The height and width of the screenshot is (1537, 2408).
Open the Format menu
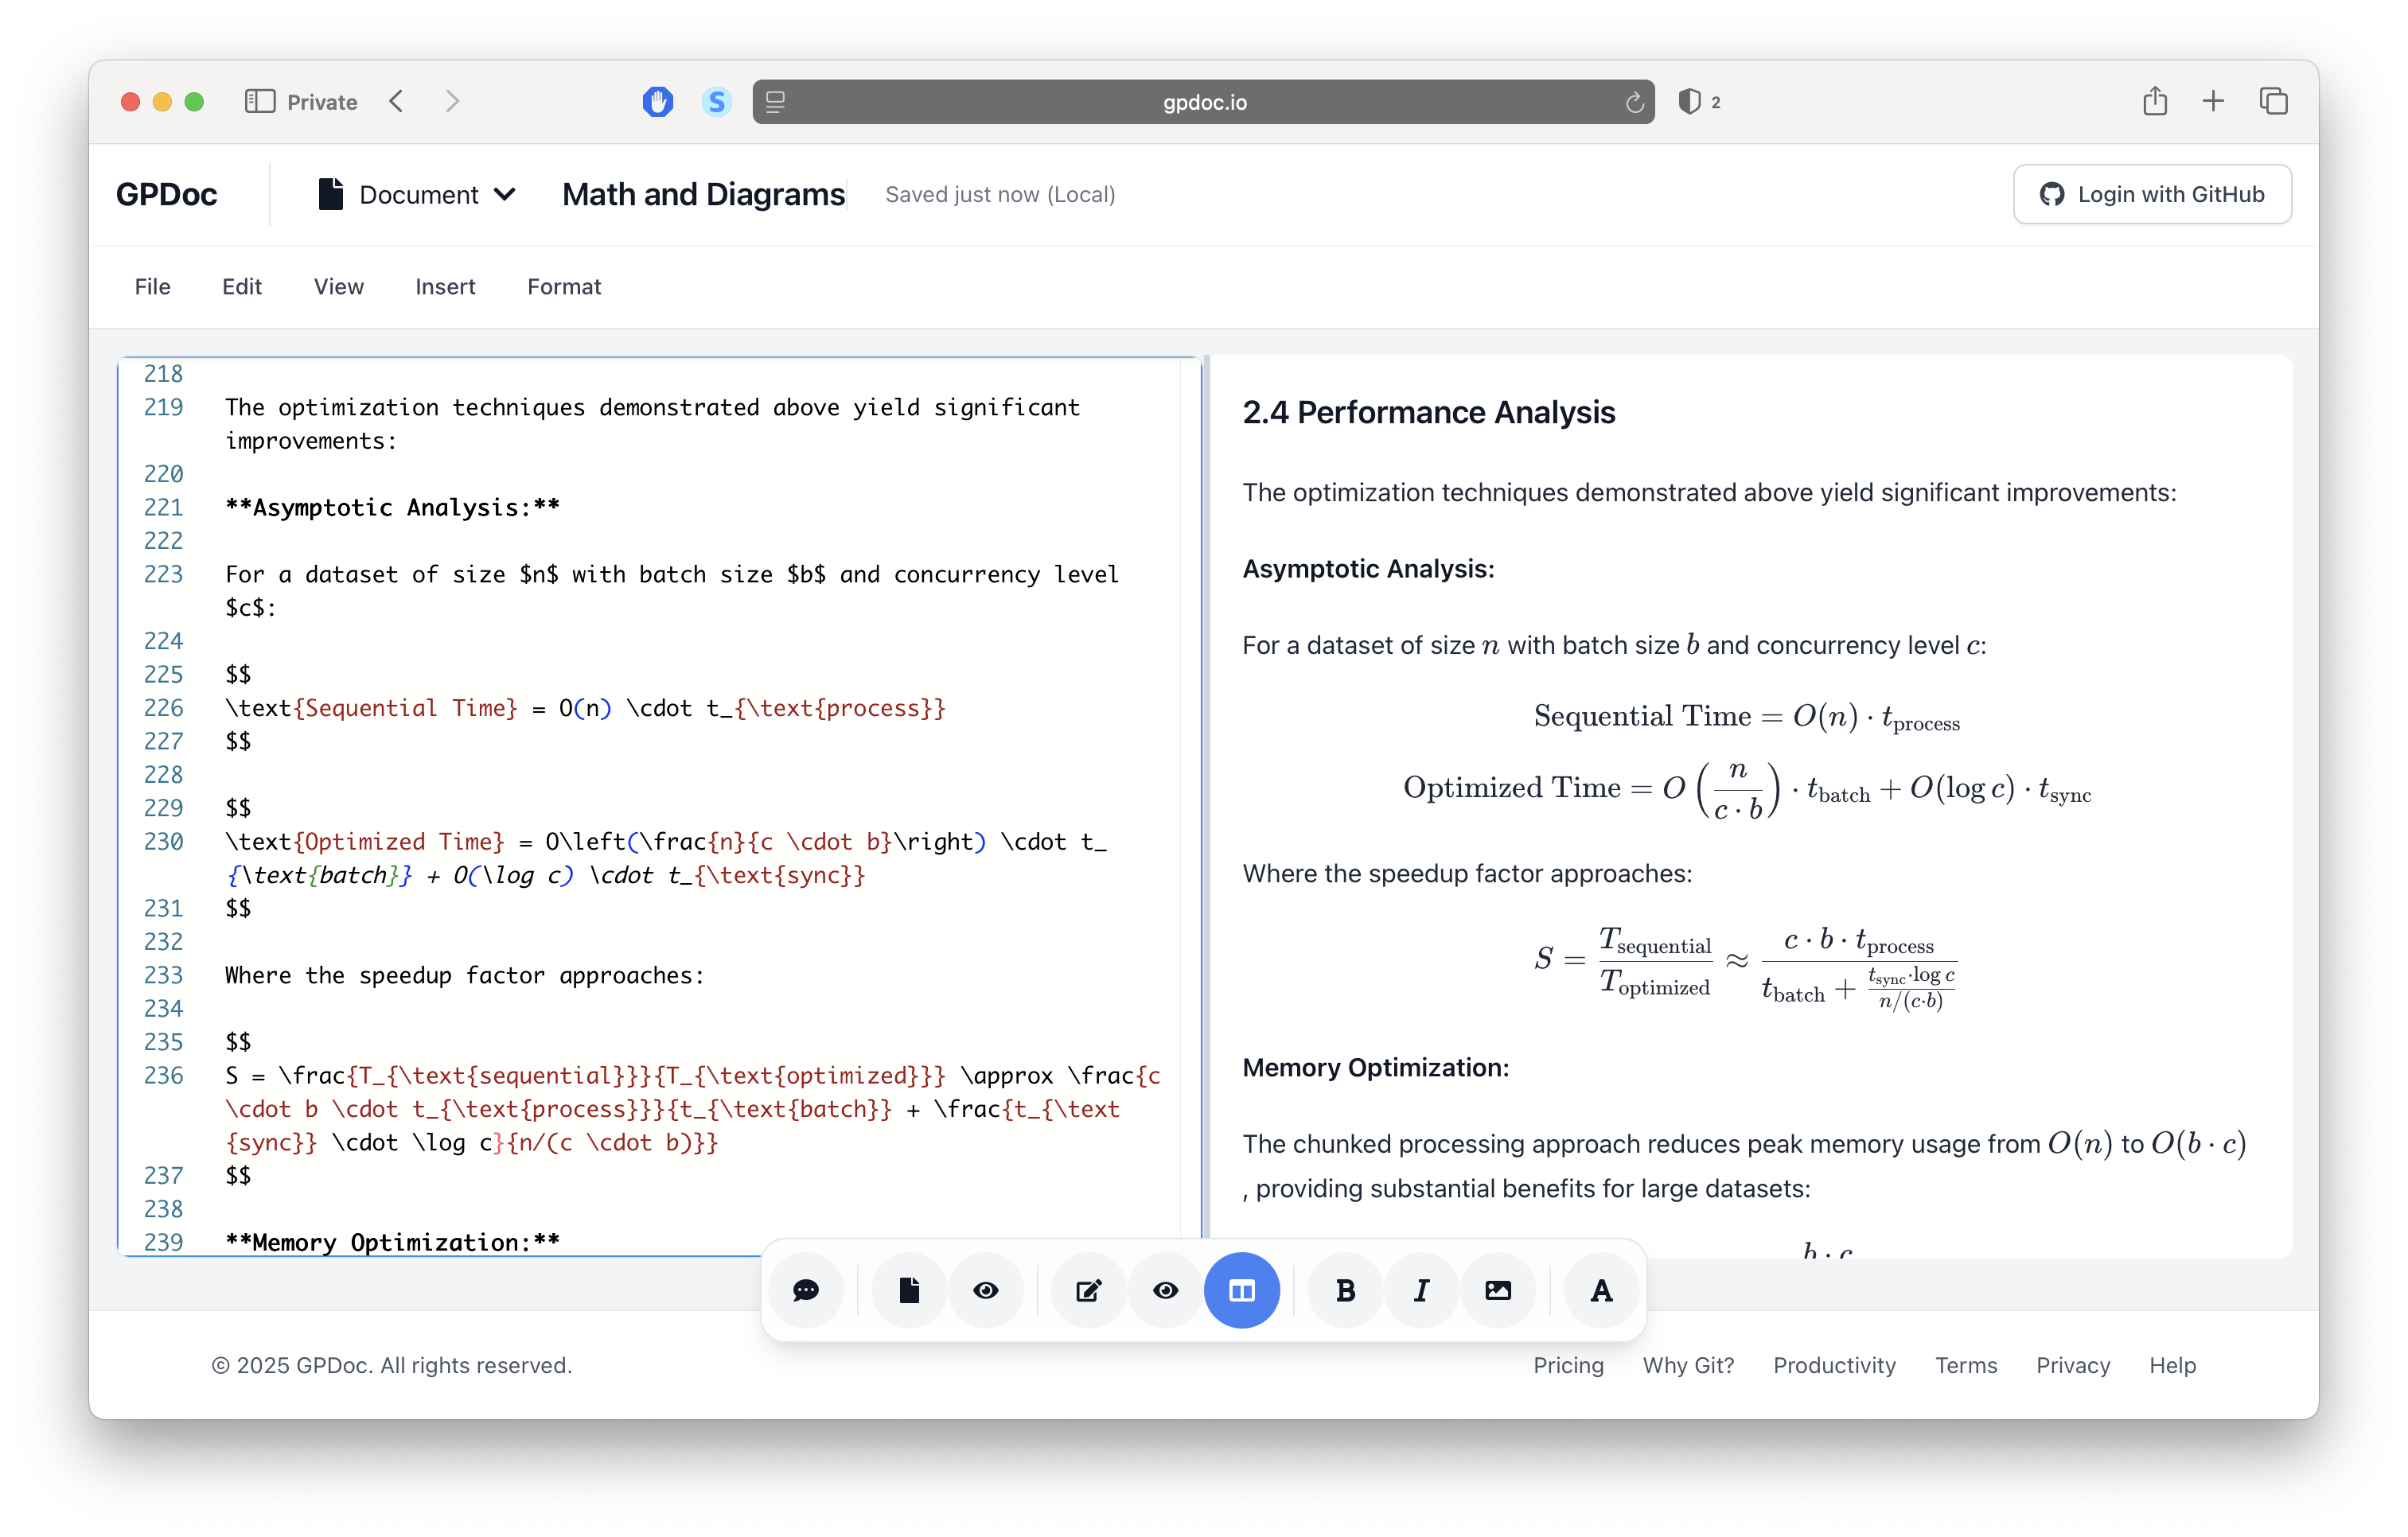point(564,287)
